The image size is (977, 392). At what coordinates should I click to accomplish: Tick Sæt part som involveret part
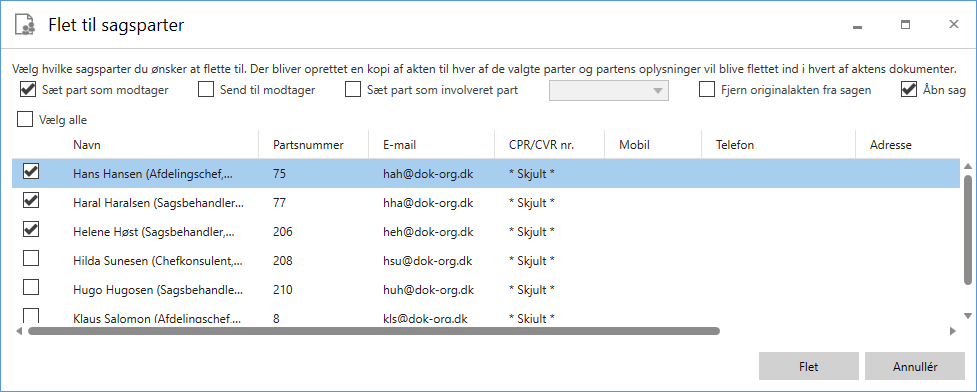tap(353, 90)
